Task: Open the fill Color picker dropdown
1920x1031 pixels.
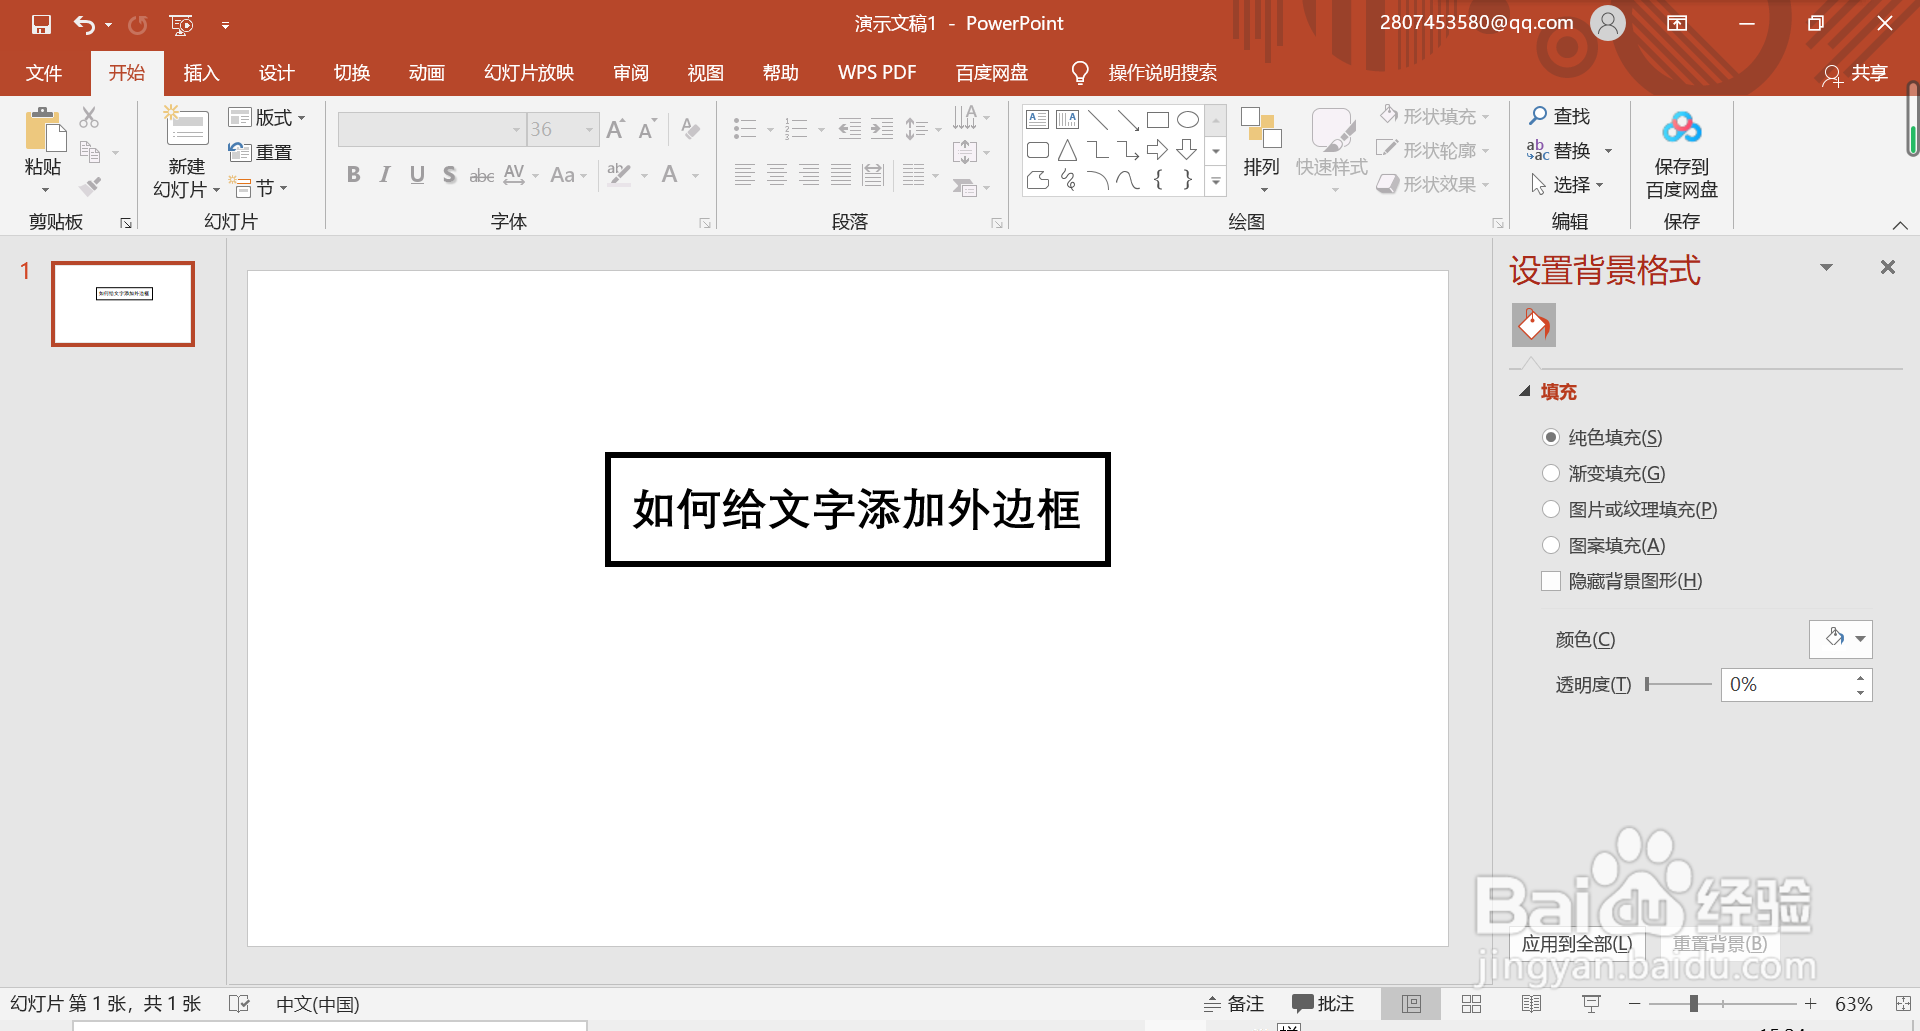Action: point(1841,638)
